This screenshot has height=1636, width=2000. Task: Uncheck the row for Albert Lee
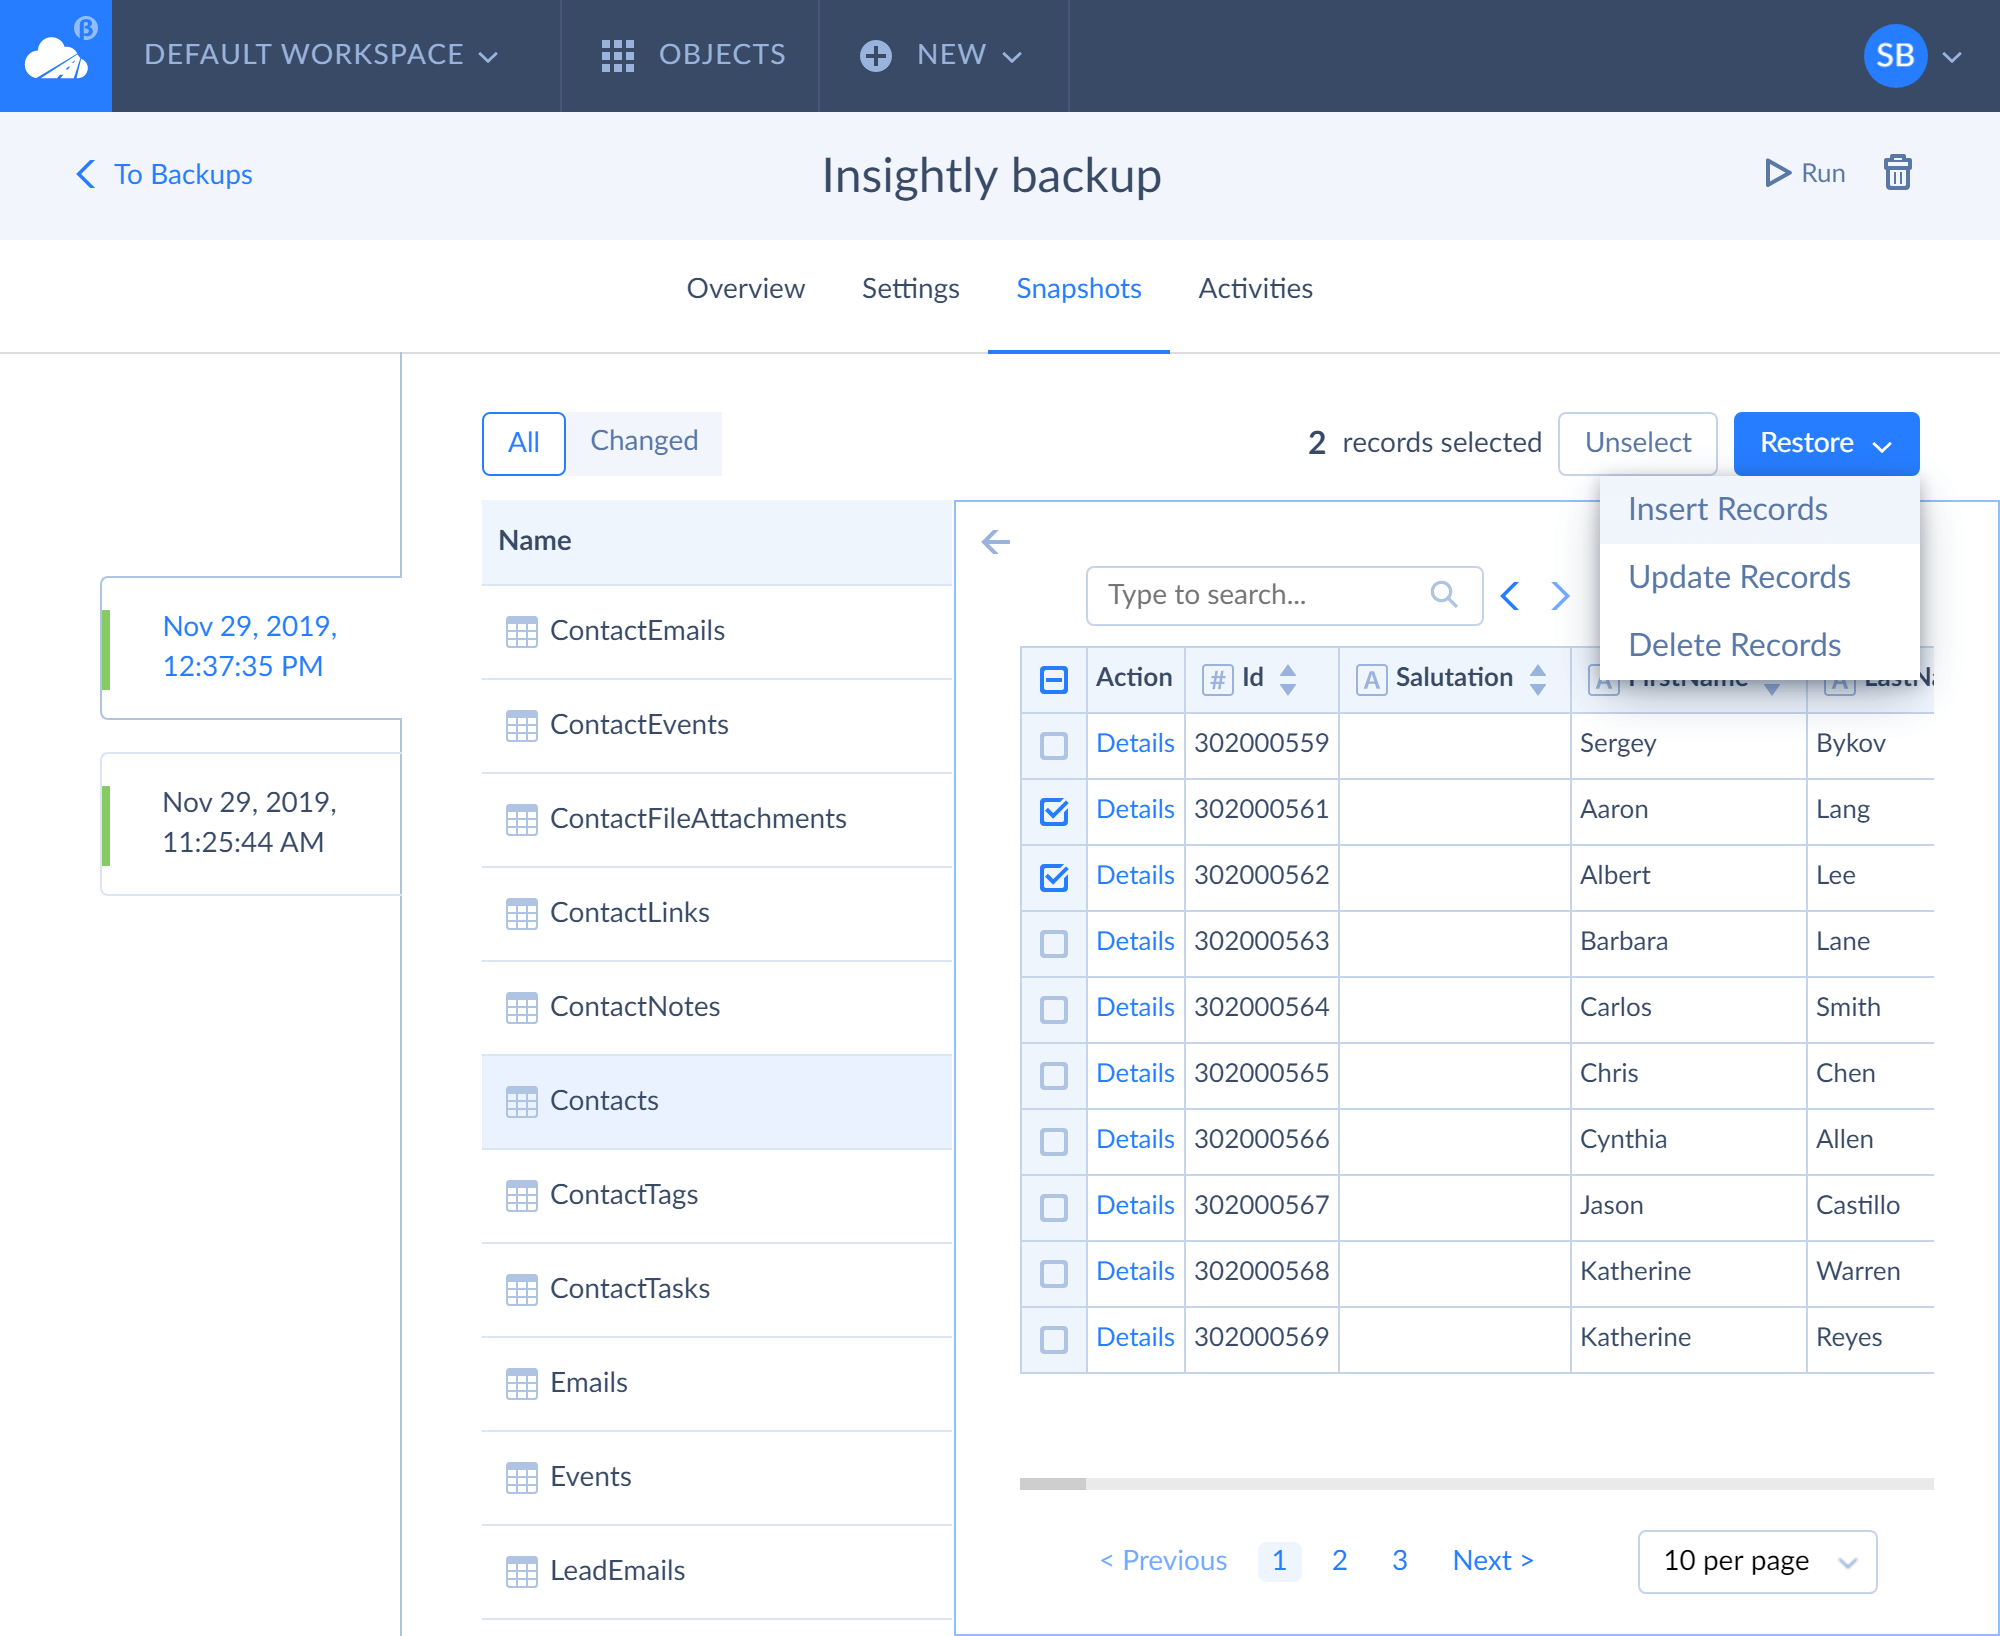pyautogui.click(x=1054, y=878)
